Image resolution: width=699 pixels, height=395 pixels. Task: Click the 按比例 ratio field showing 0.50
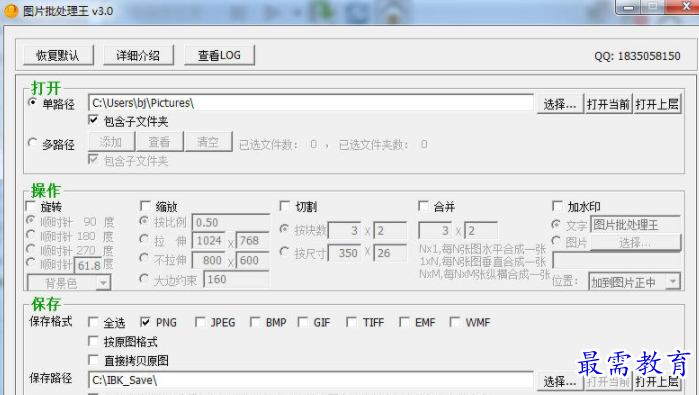[231, 222]
